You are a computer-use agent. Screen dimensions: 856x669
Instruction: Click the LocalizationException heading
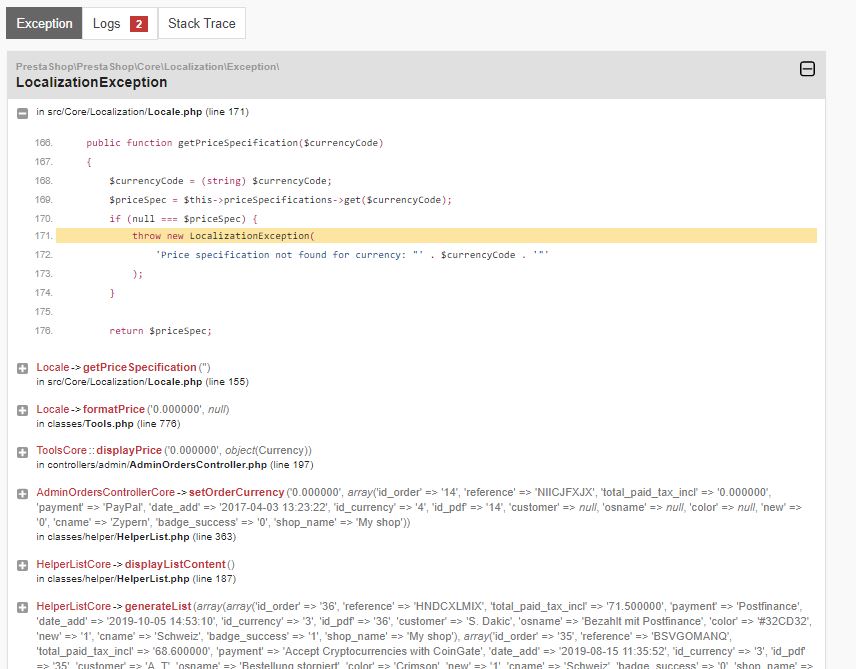(x=91, y=82)
